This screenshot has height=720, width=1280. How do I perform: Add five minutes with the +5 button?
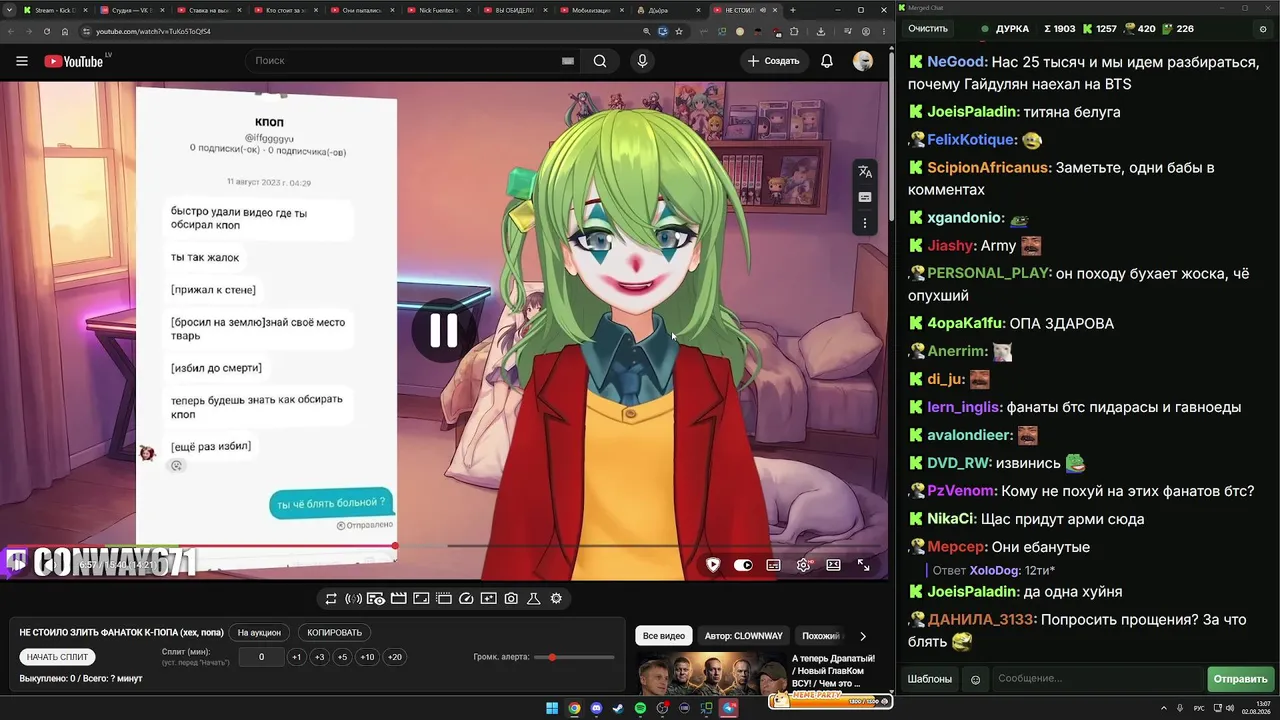point(342,657)
